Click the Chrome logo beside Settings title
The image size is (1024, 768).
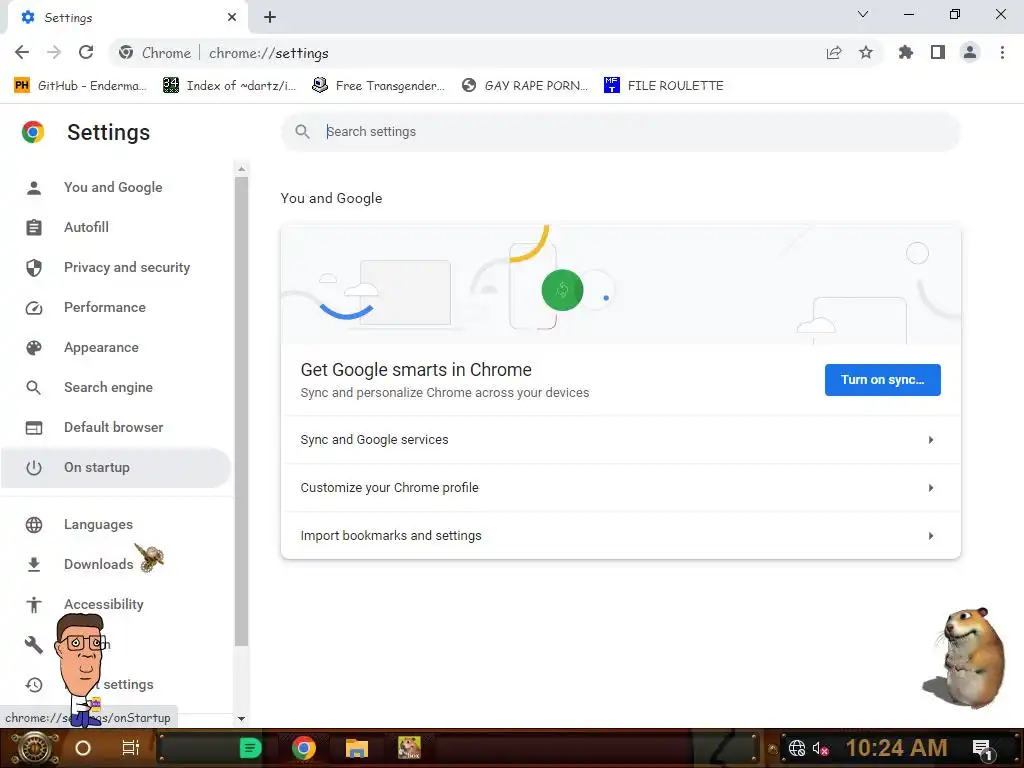[33, 132]
